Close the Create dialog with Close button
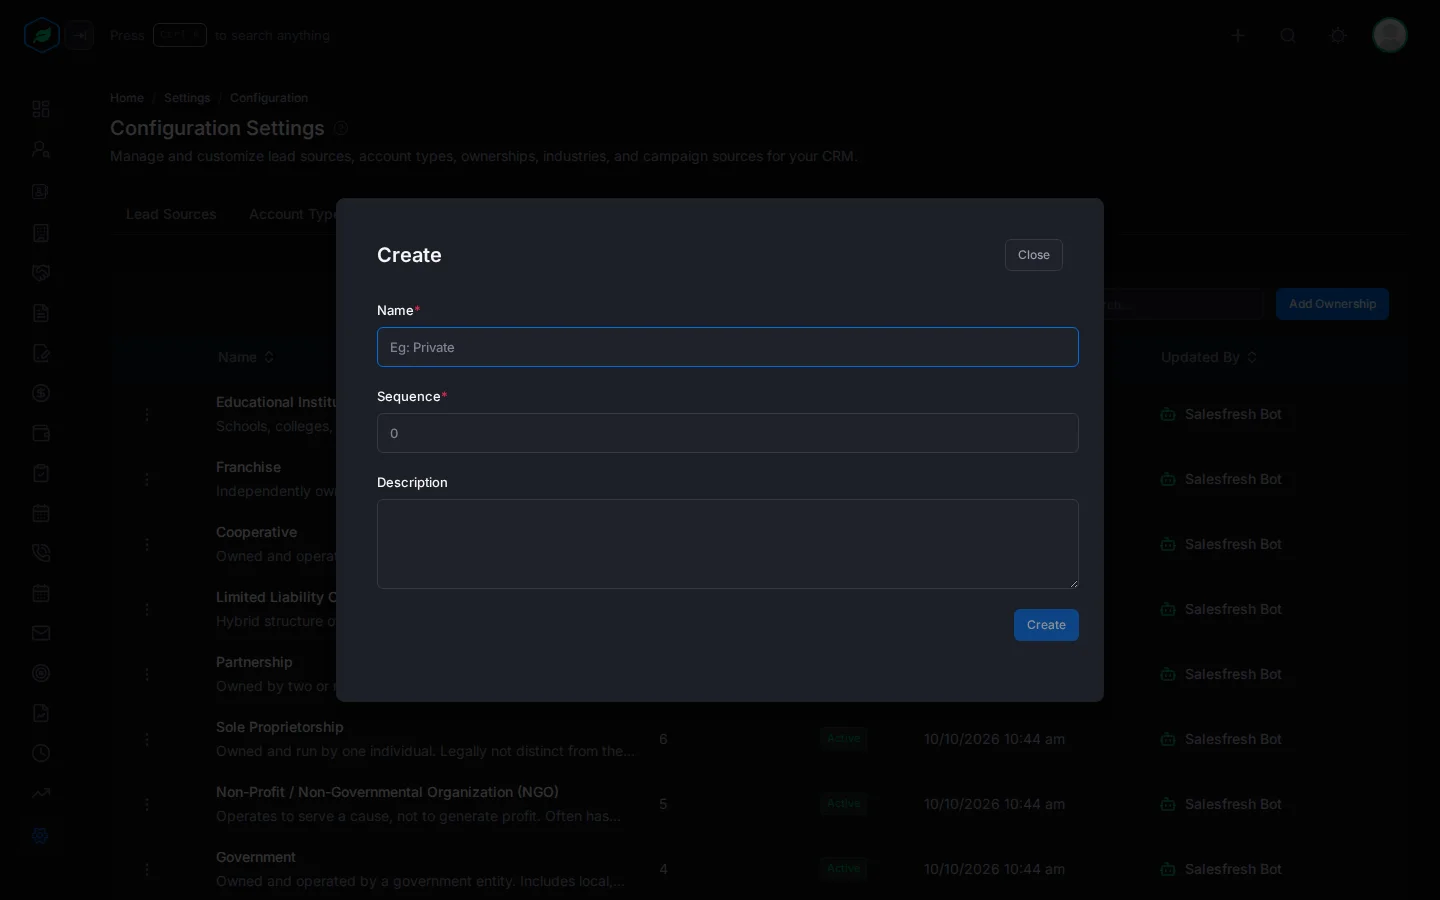1440x900 pixels. coord(1034,255)
